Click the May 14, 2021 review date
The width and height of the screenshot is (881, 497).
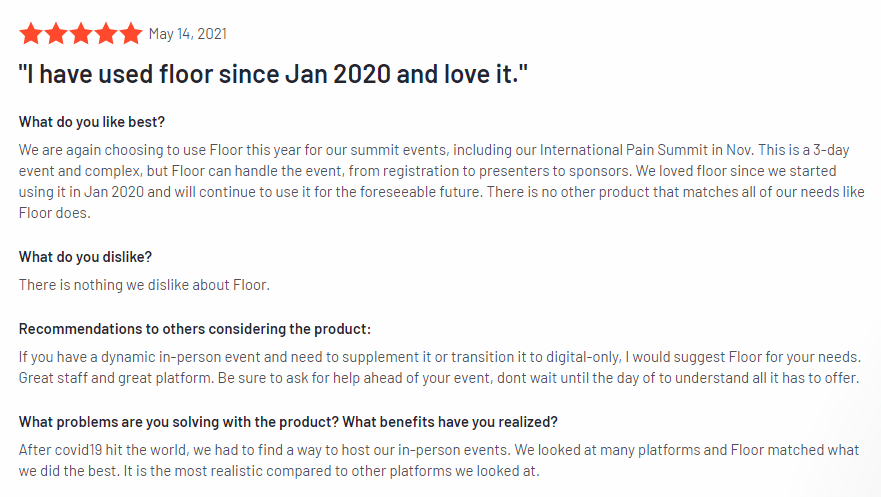(x=188, y=34)
